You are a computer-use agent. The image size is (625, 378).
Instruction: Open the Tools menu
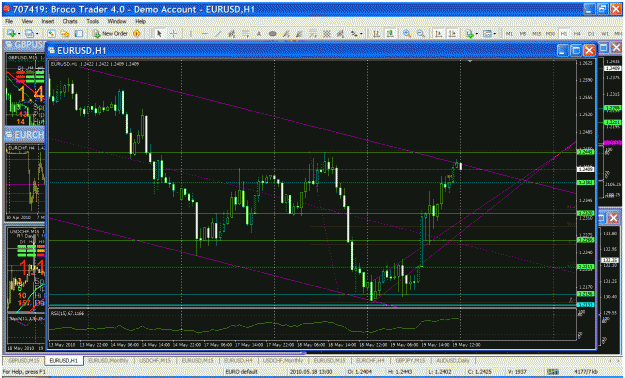[x=92, y=21]
